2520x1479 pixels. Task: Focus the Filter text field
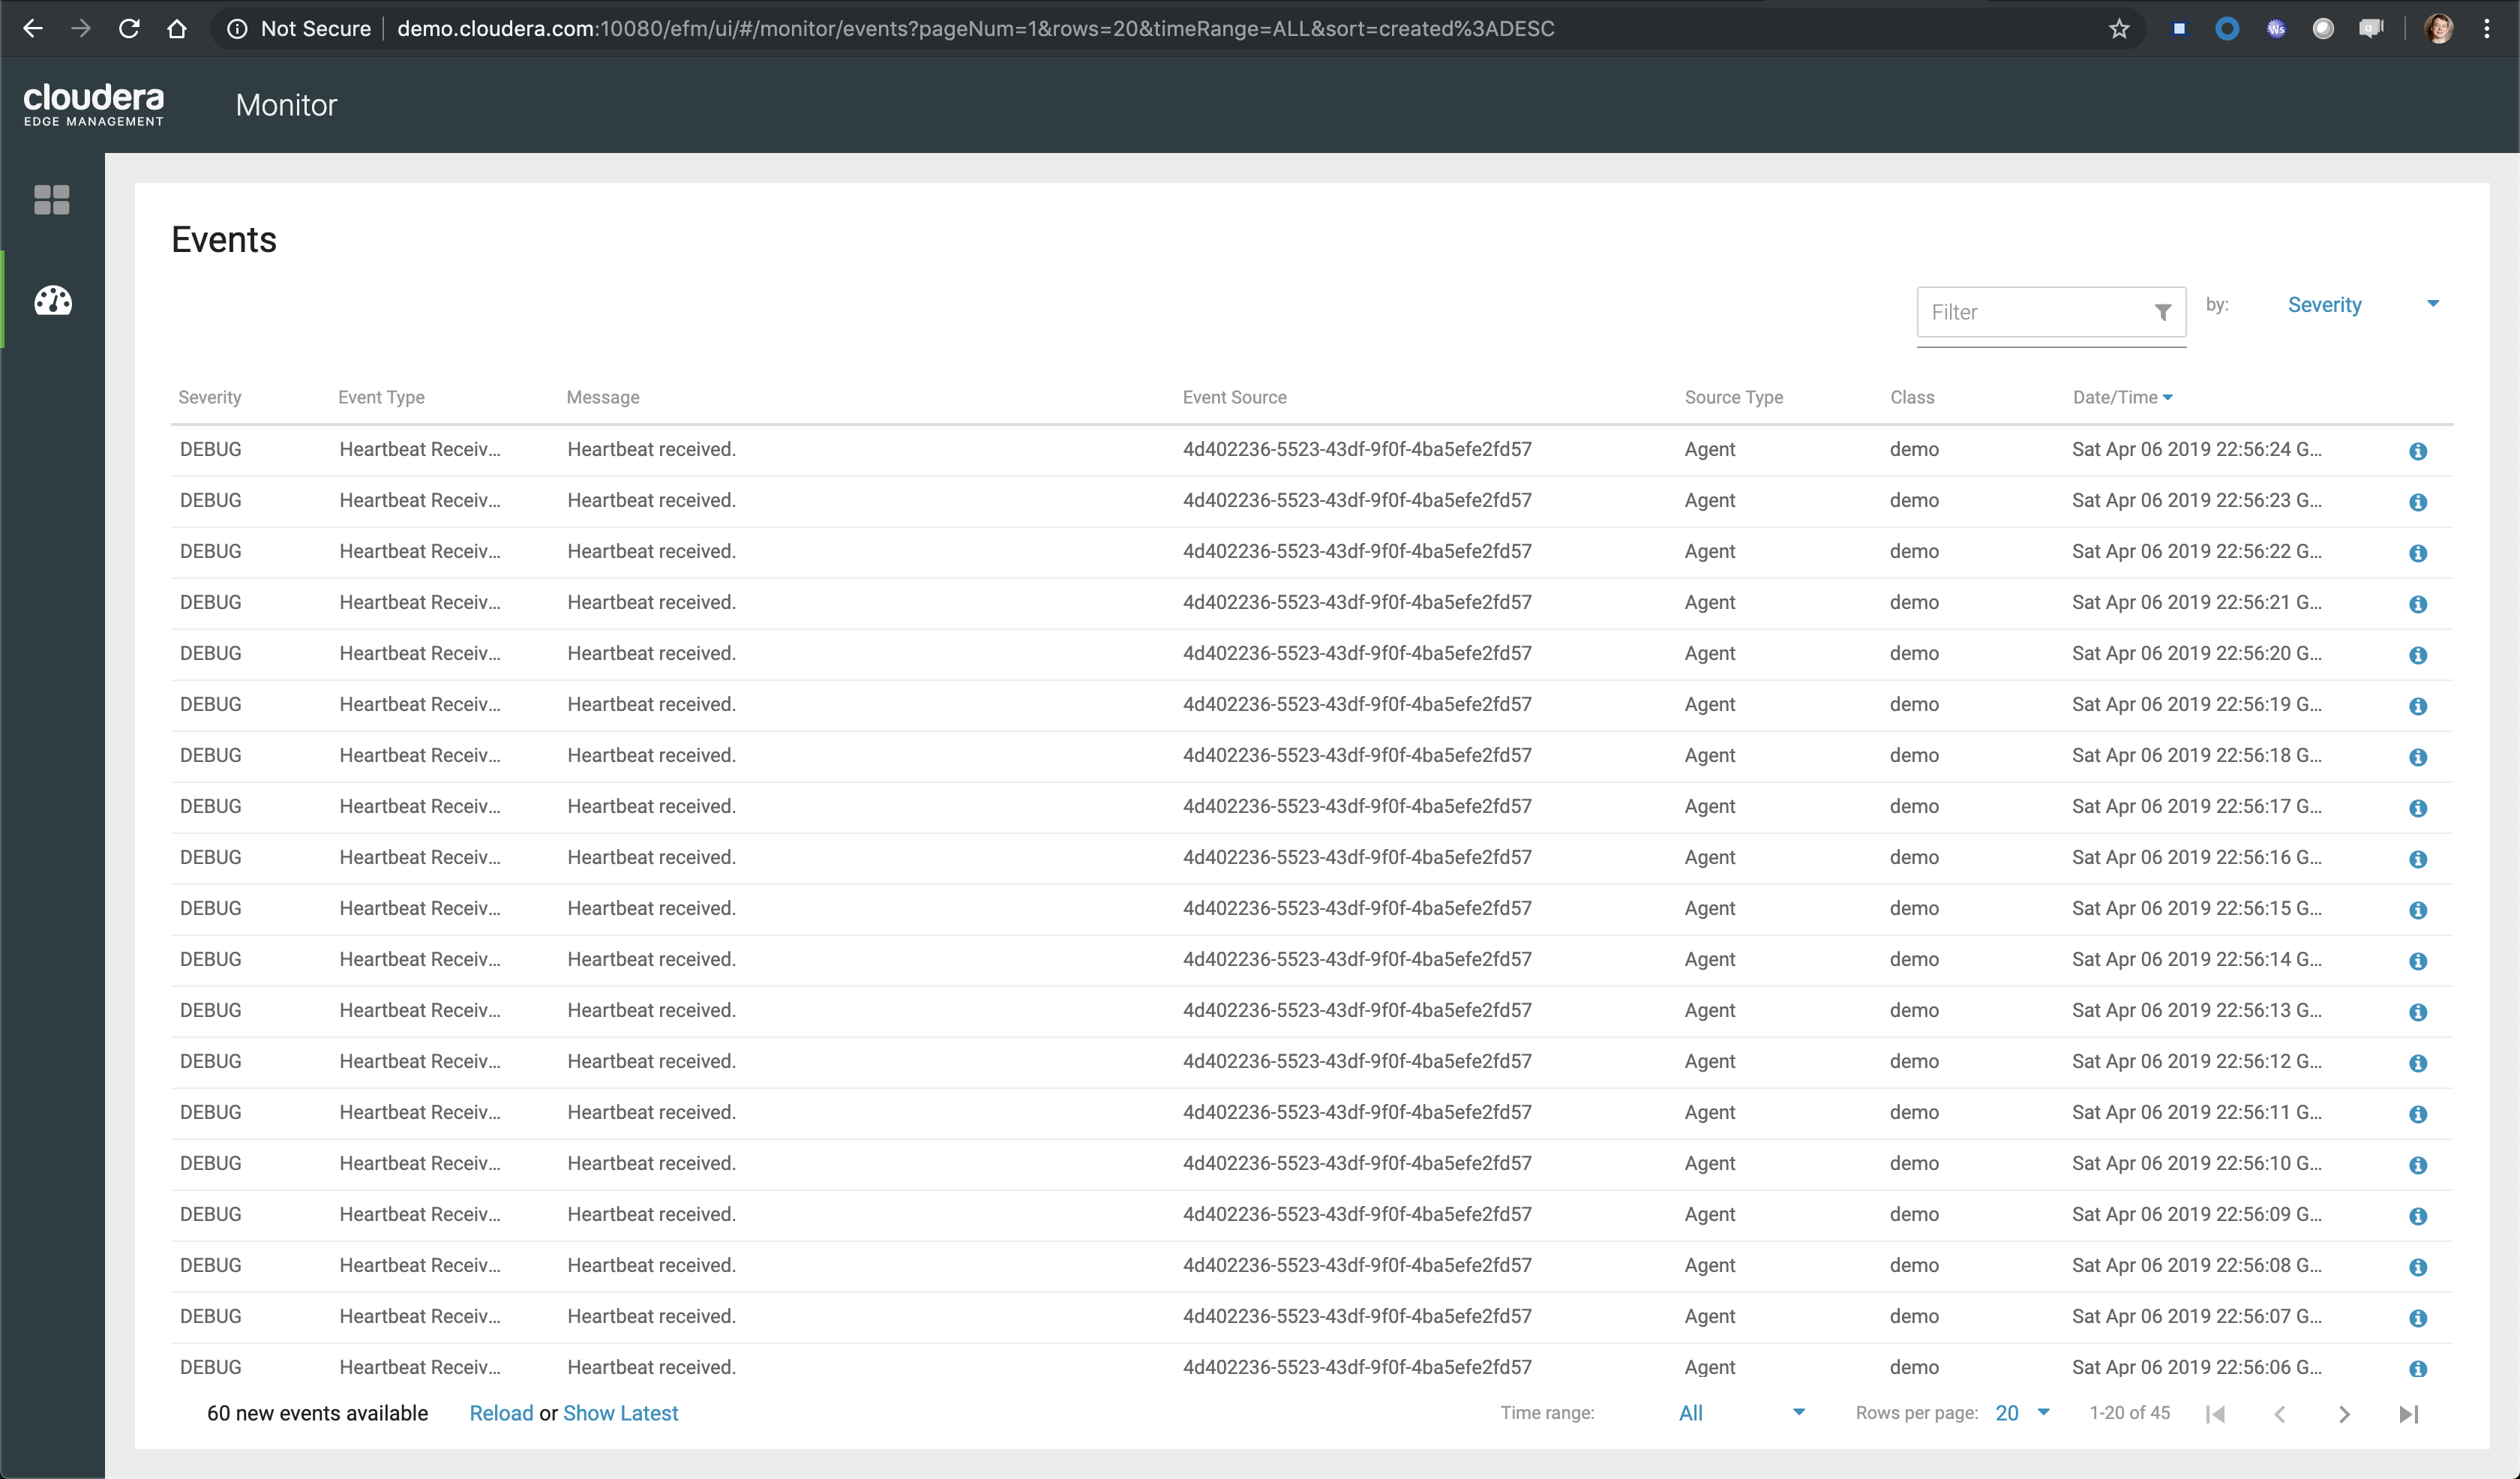[x=2035, y=313]
